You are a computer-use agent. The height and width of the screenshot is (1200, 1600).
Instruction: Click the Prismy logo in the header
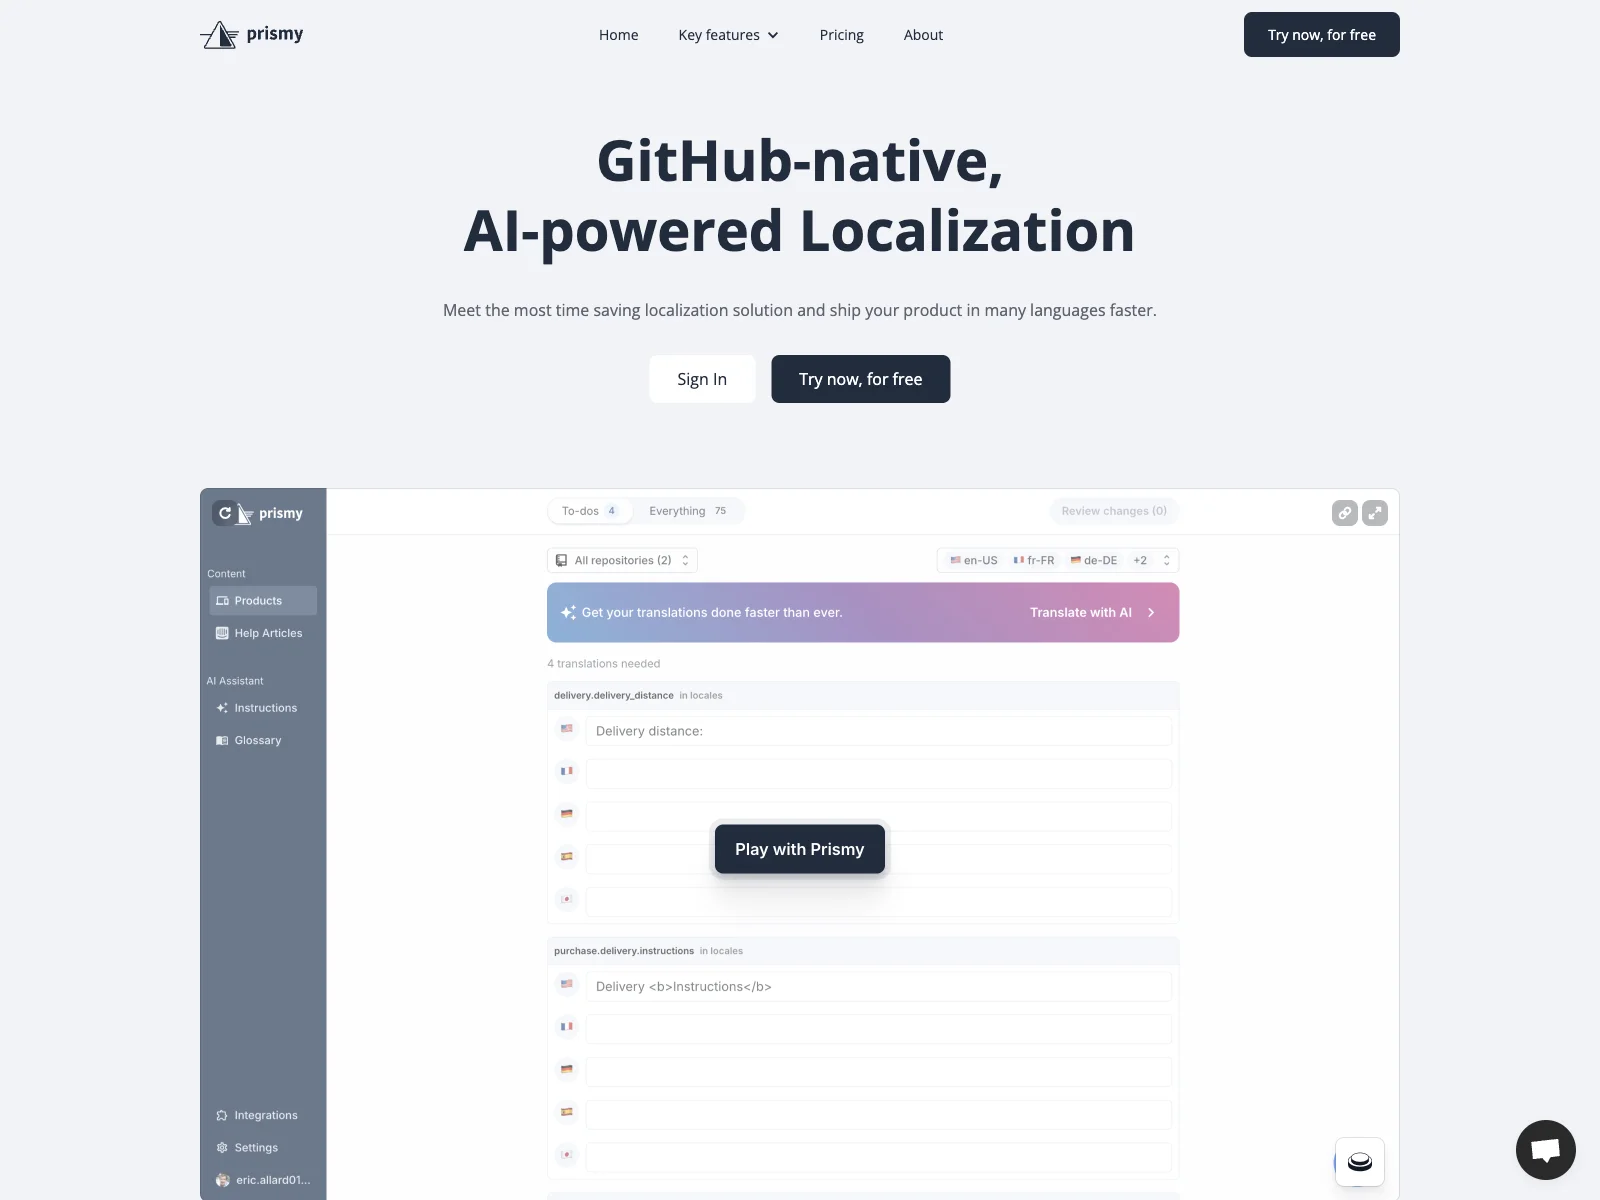pos(252,35)
